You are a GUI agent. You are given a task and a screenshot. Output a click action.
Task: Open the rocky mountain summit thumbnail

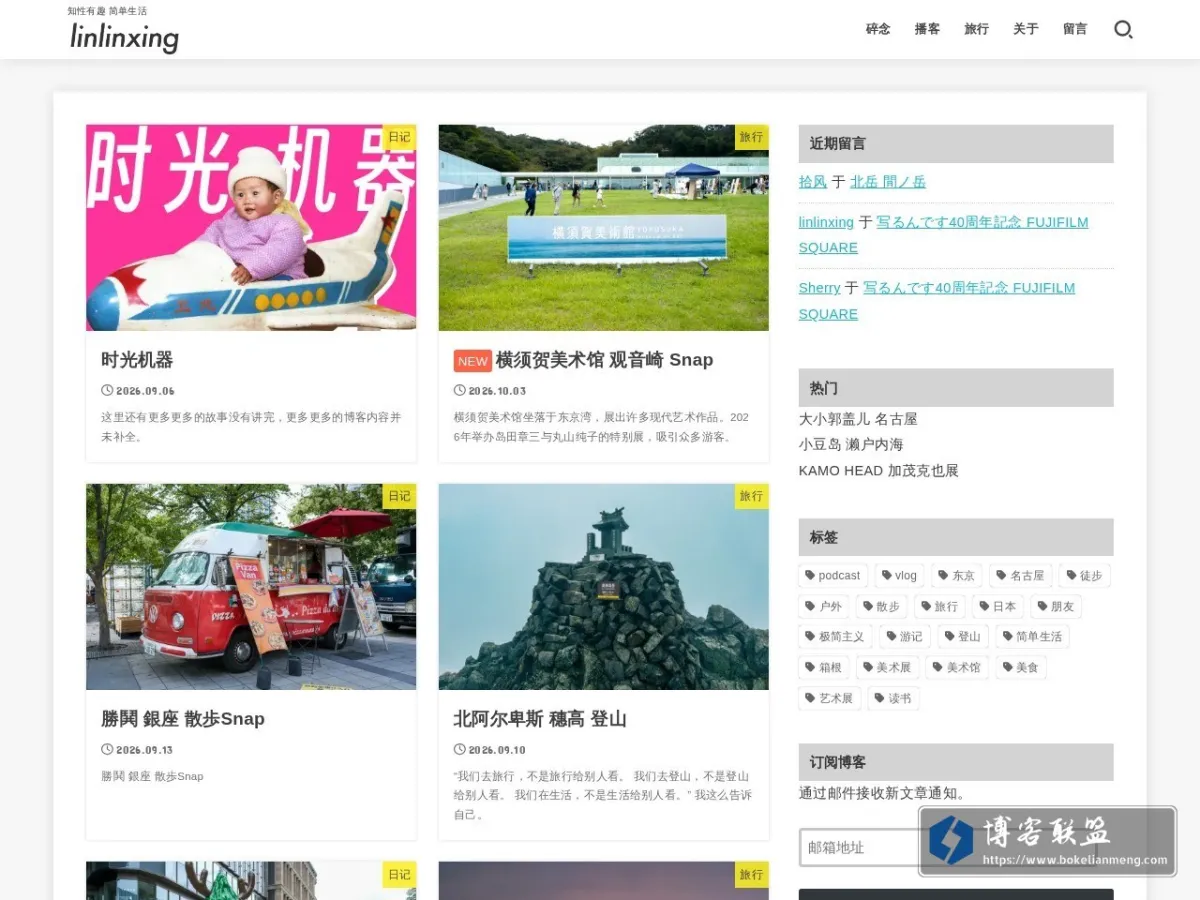[604, 587]
